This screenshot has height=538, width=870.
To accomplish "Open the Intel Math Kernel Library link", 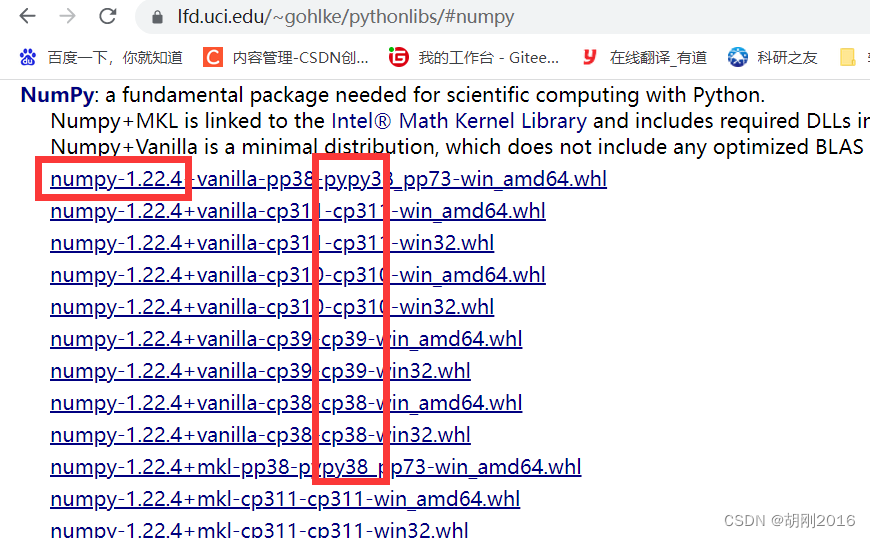I will coord(458,122).
